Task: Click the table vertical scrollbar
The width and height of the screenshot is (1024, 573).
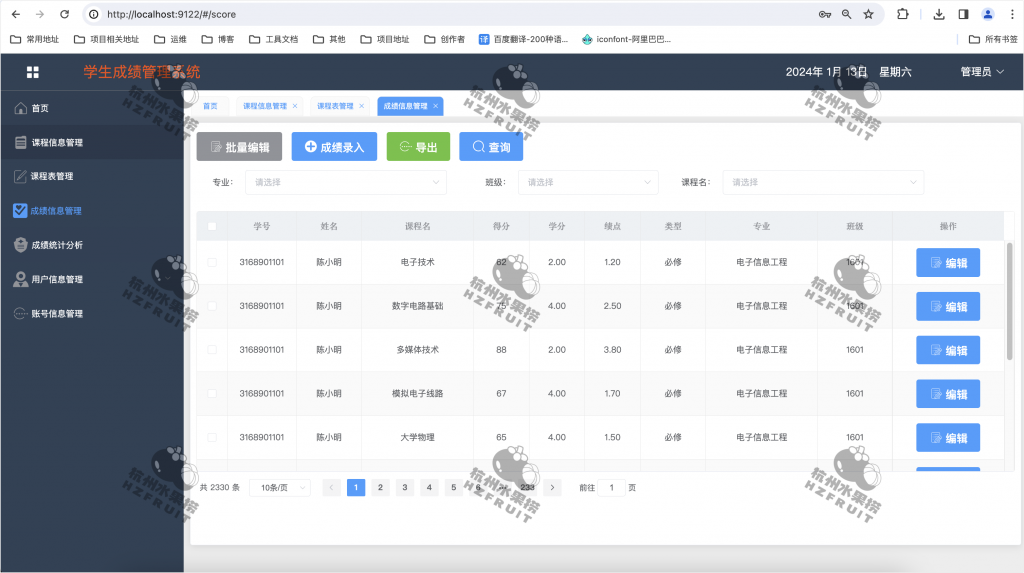Action: click(x=1009, y=301)
